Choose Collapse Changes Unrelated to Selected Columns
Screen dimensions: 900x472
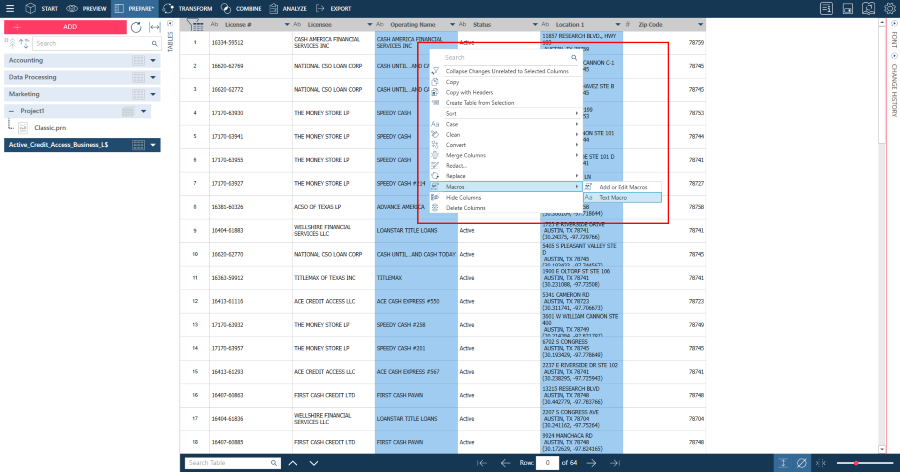(507, 71)
